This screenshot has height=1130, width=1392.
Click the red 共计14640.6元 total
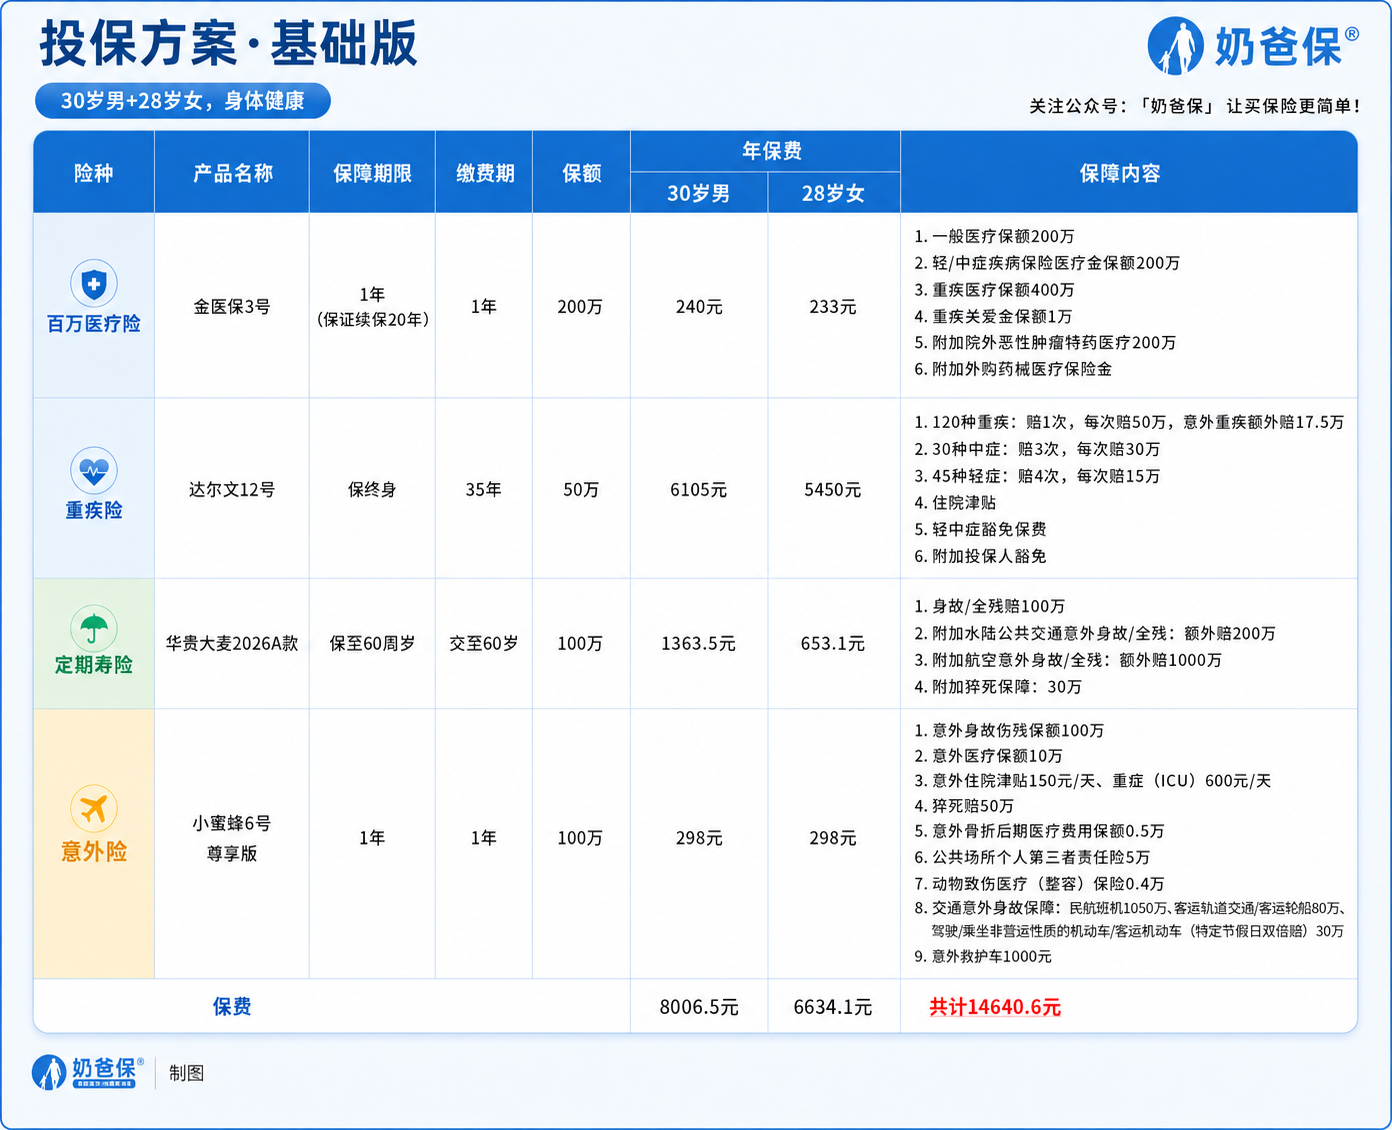[995, 1007]
